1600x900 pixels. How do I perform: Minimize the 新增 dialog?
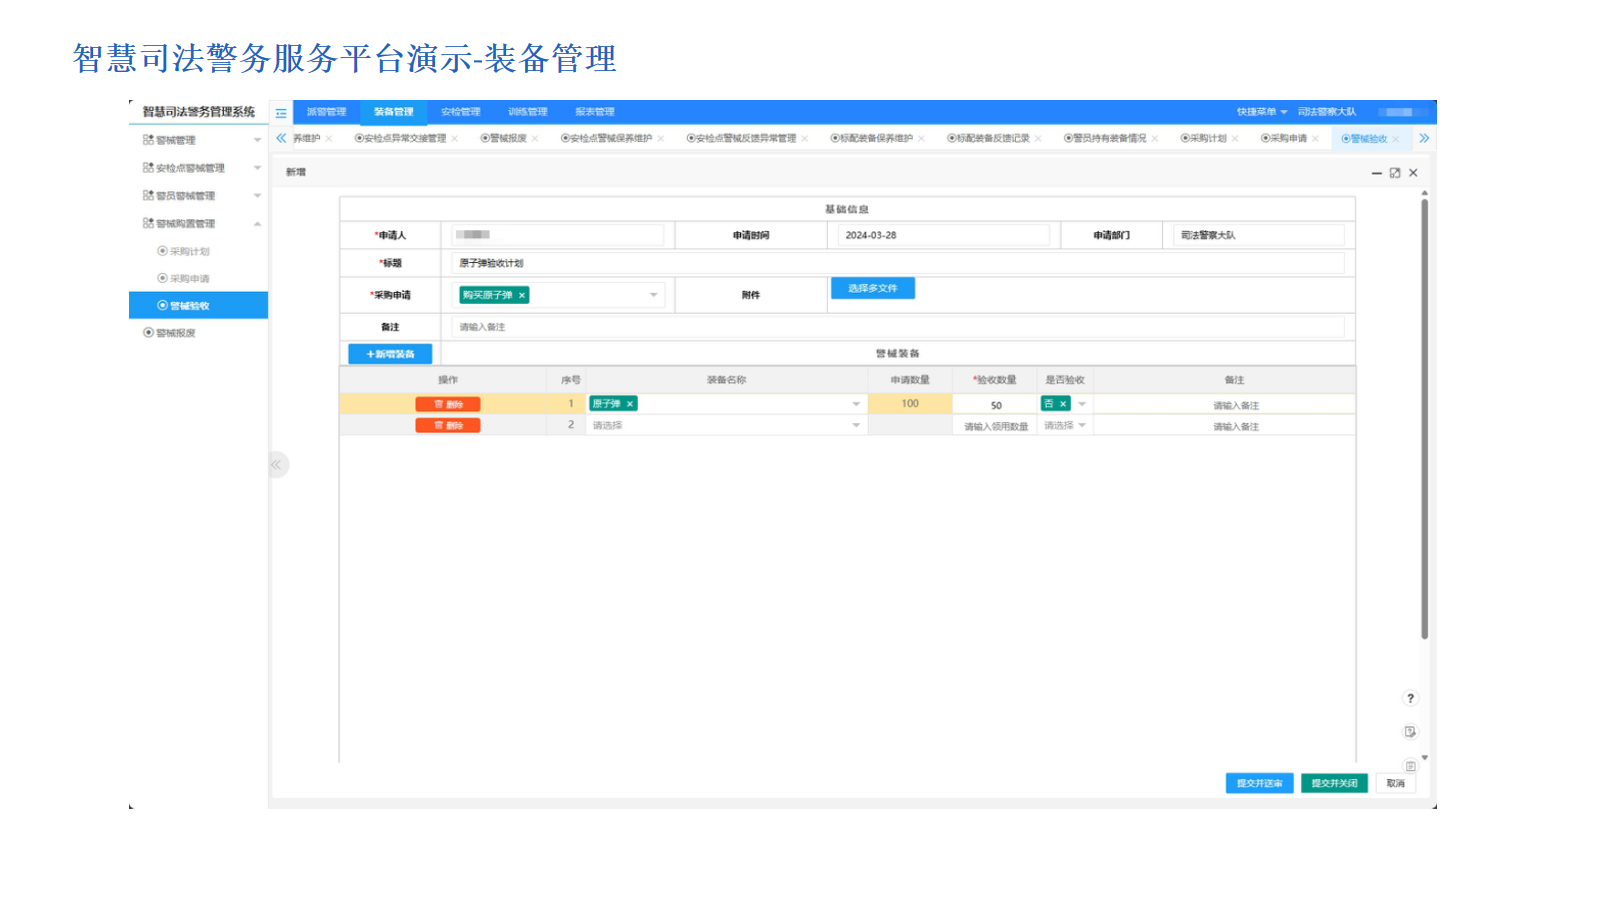click(x=1376, y=173)
